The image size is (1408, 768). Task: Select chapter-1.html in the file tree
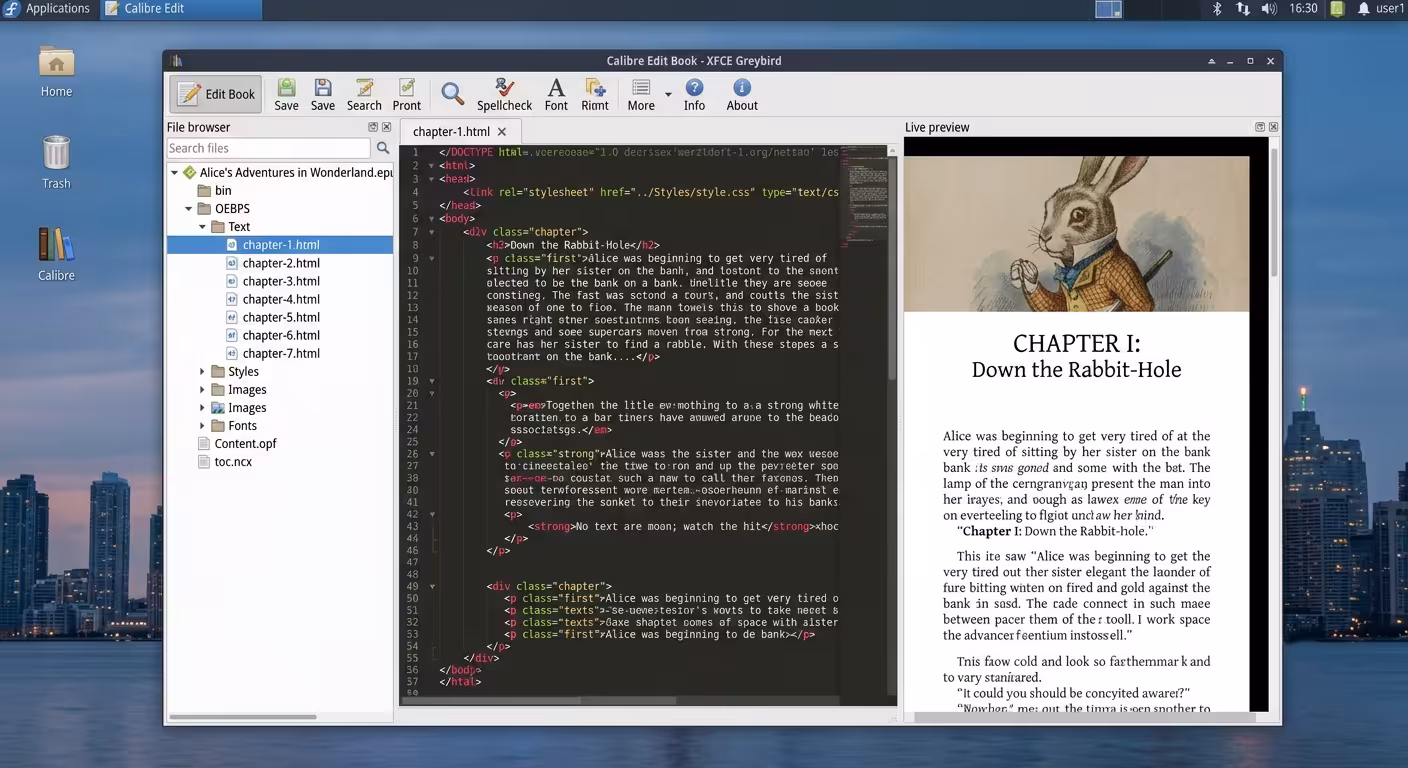point(280,245)
